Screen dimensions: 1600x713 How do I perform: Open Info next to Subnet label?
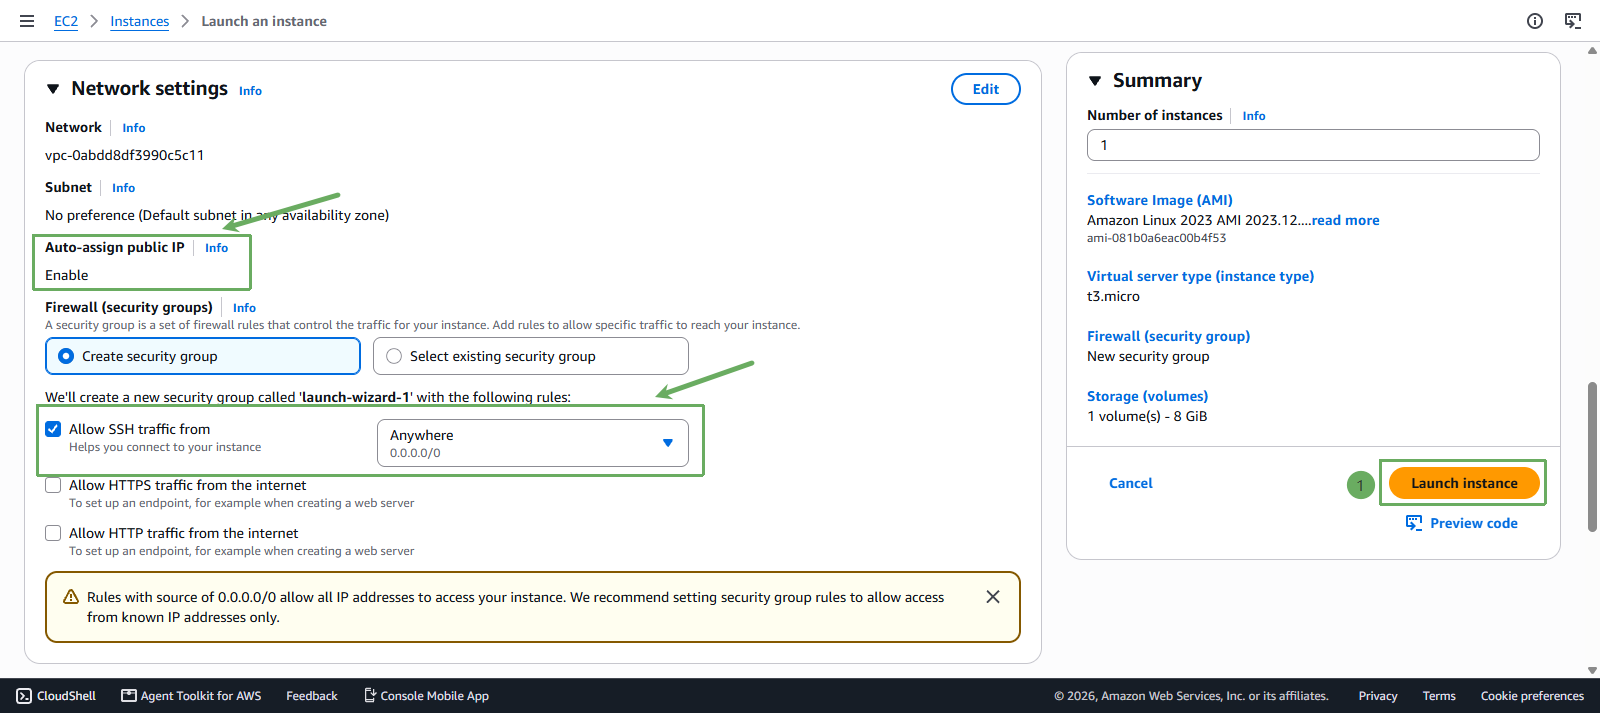124,188
